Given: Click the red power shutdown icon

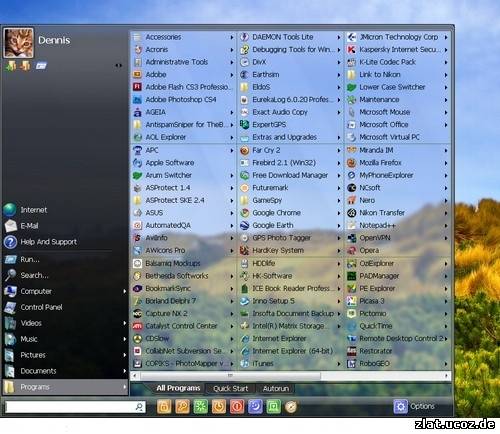Looking at the screenshot, I should click(x=237, y=406).
